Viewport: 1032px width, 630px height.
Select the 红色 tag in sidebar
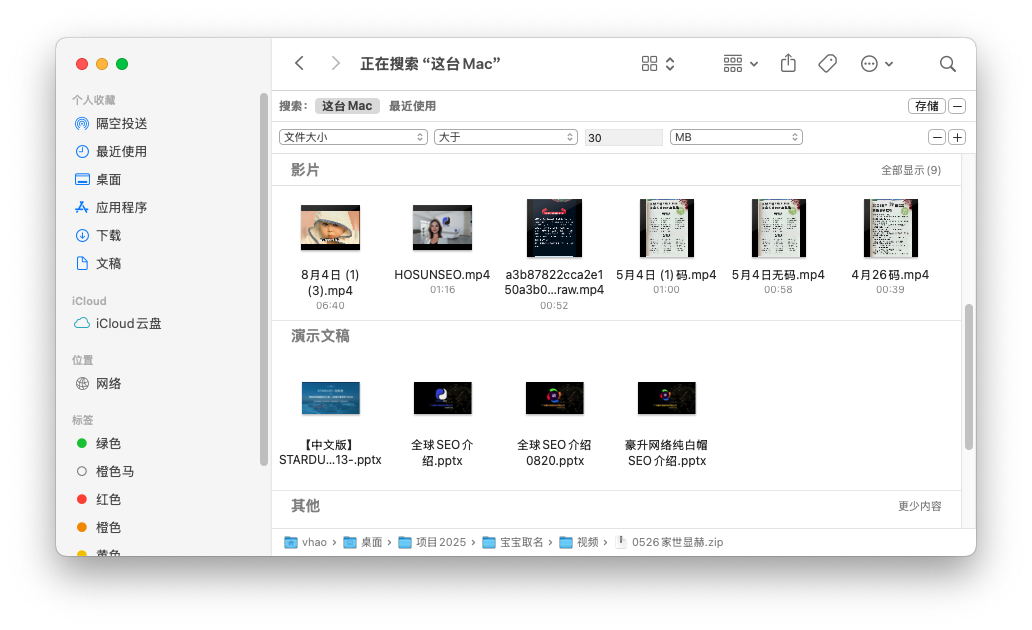(108, 500)
